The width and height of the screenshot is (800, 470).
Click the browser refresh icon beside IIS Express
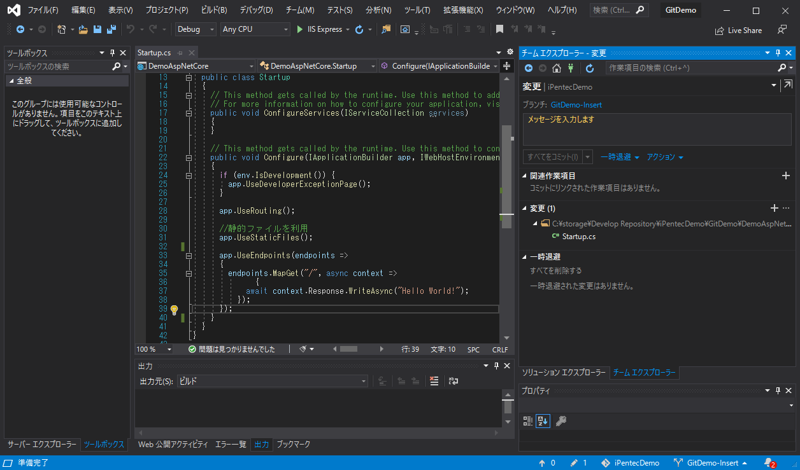(x=359, y=30)
